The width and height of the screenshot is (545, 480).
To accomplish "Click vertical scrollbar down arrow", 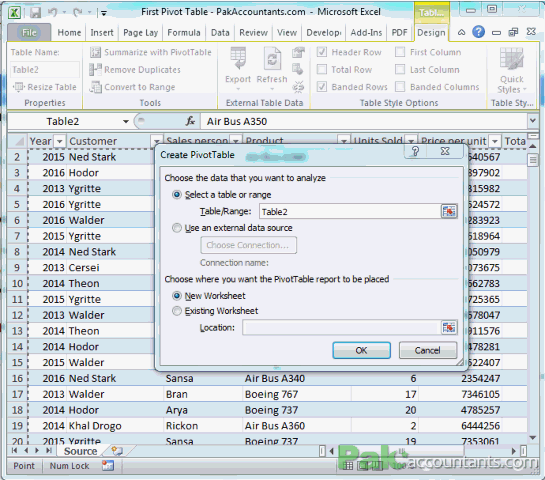I will click(532, 437).
